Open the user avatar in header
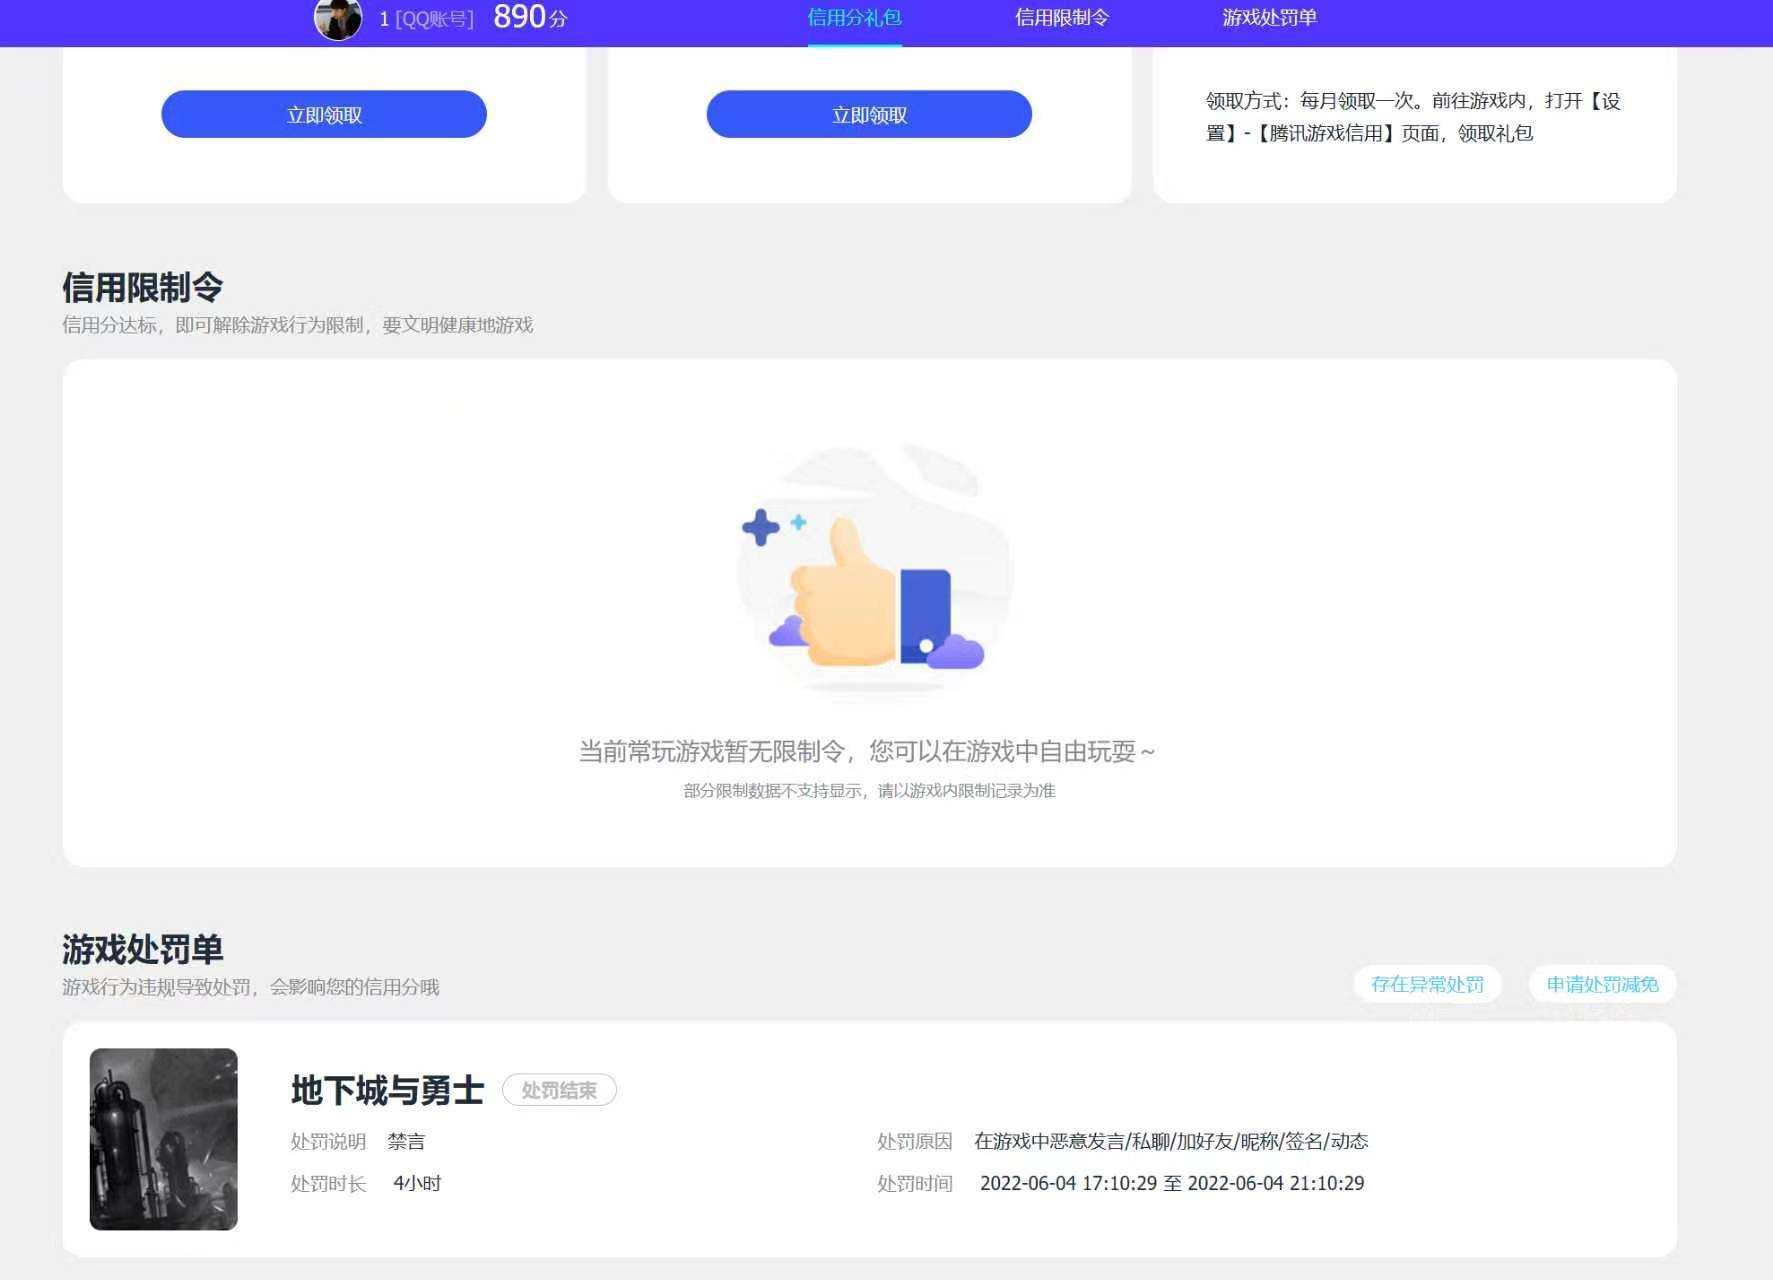1773x1280 pixels. (x=338, y=19)
